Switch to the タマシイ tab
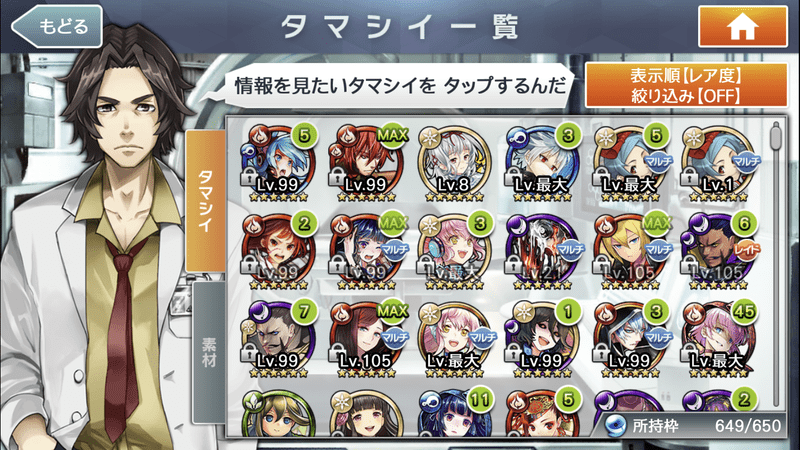The height and width of the screenshot is (450, 800). (x=205, y=201)
